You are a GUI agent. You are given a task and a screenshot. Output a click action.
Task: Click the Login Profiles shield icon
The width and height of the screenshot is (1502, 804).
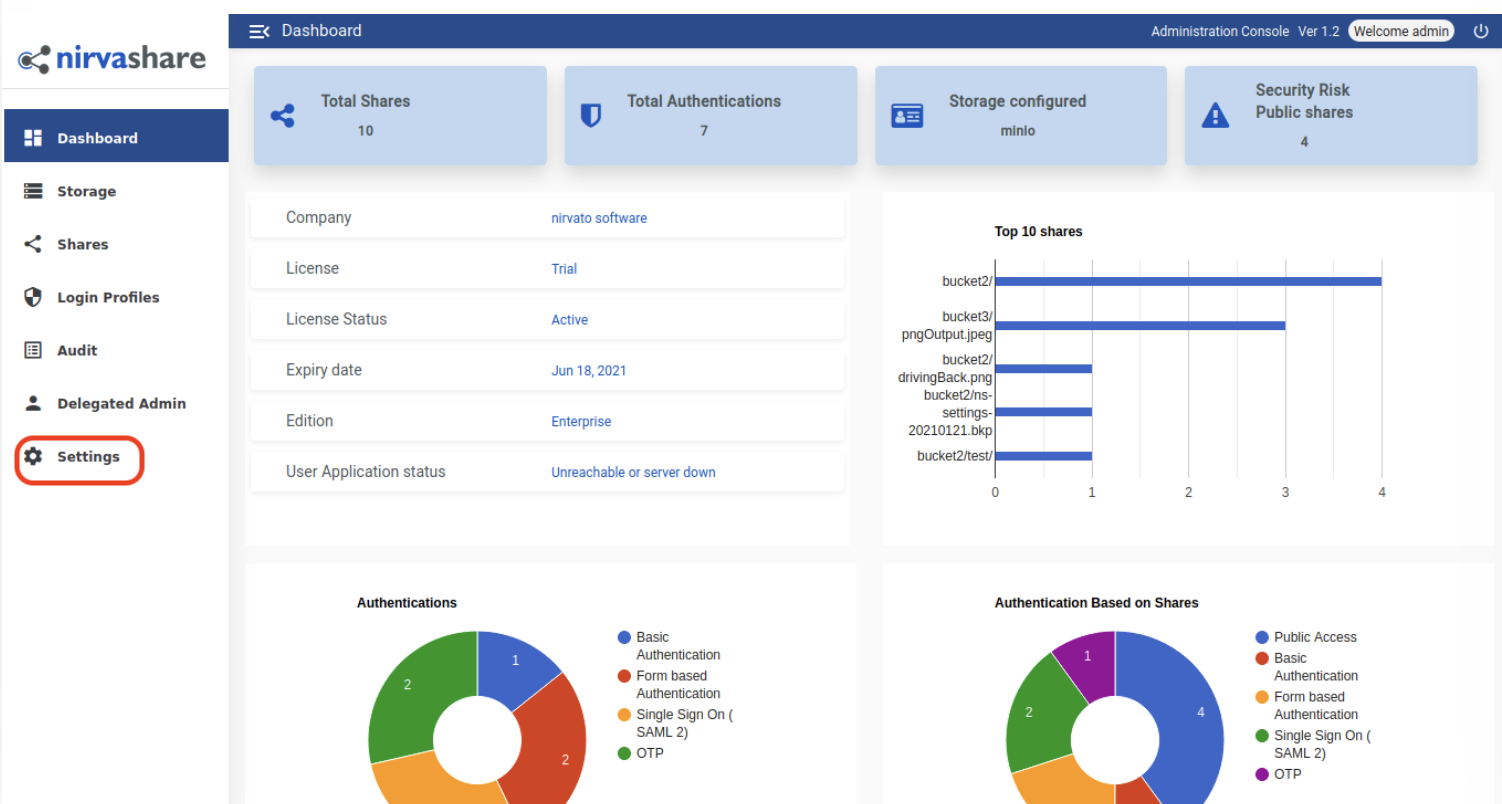coord(33,296)
